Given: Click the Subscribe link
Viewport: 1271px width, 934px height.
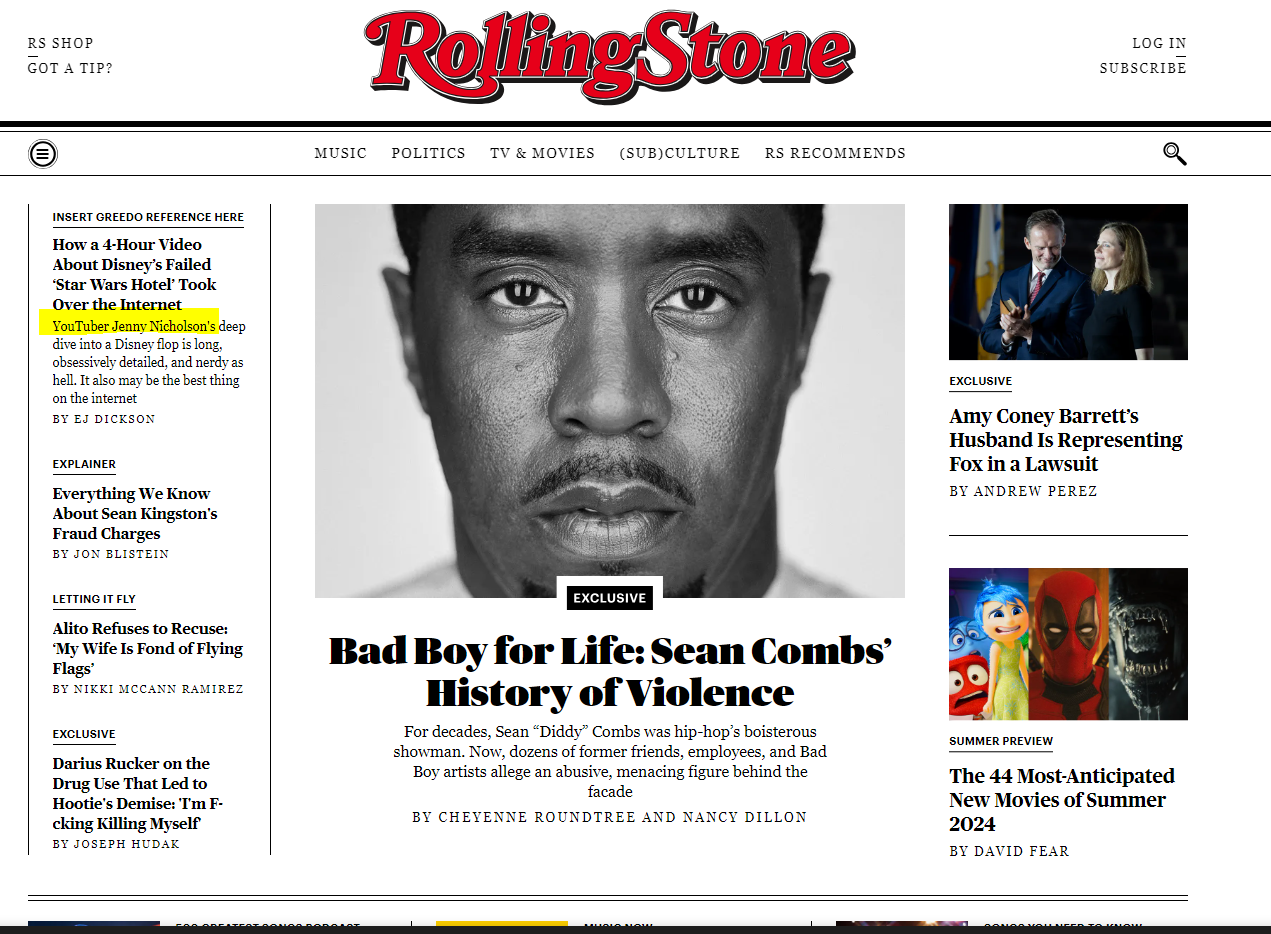Looking at the screenshot, I should pos(1144,68).
